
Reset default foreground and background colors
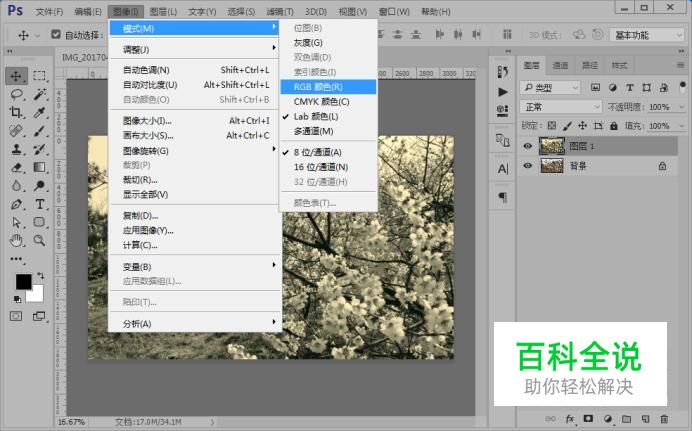(x=17, y=300)
